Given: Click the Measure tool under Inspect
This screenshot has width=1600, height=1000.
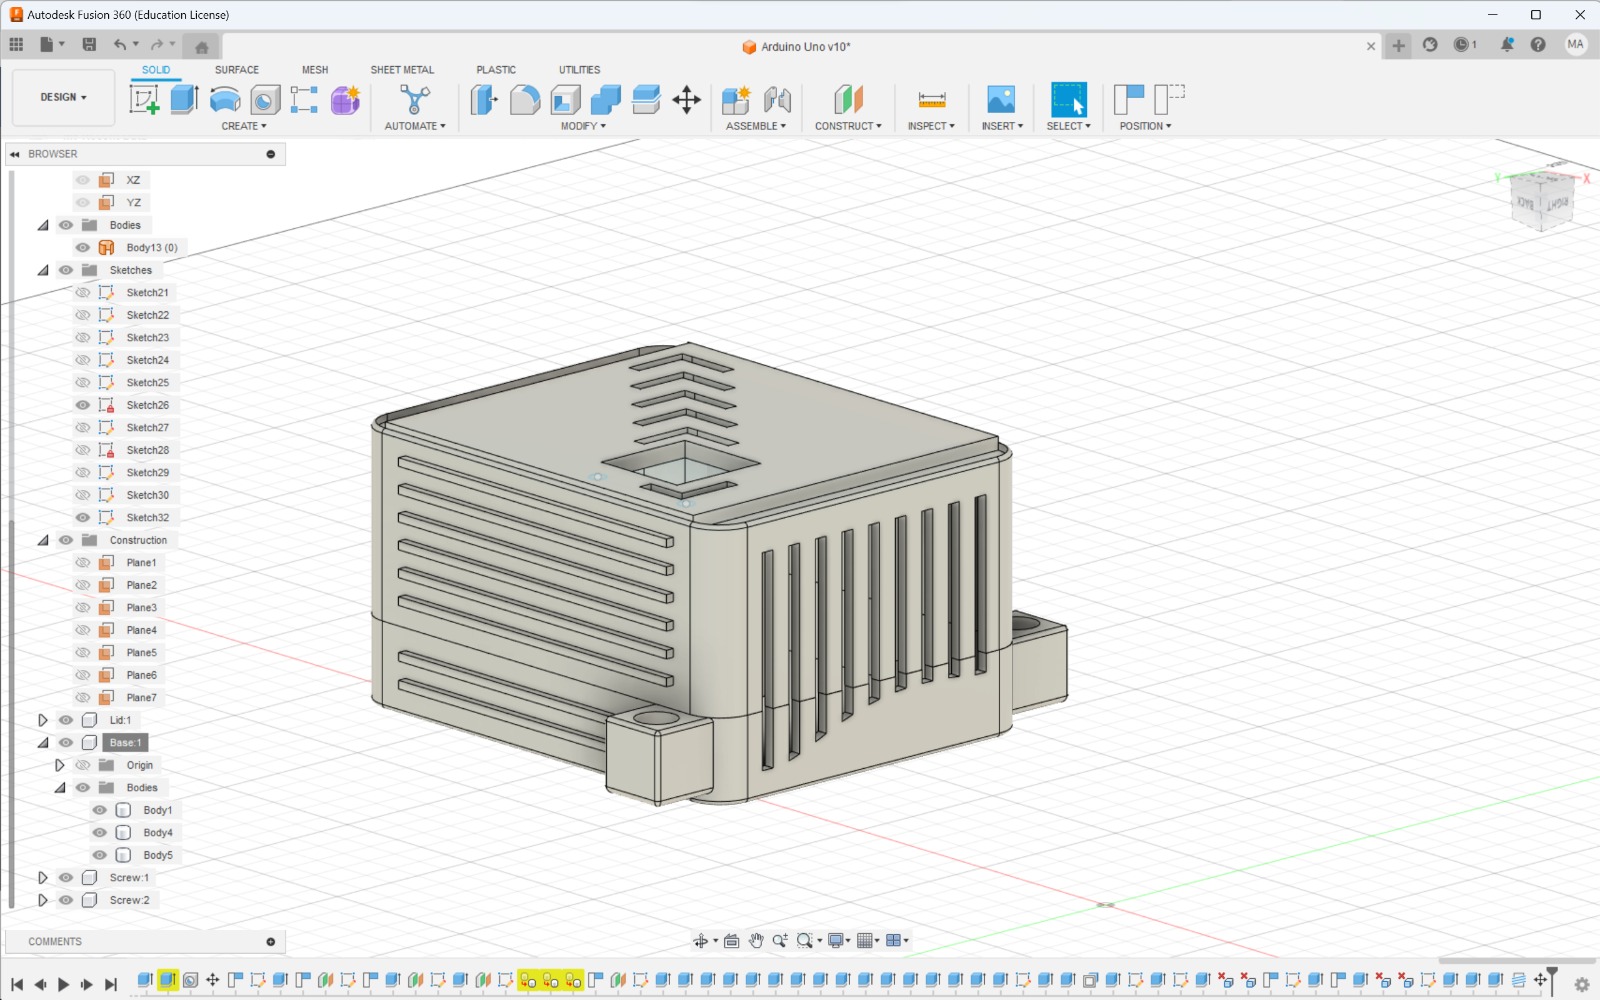Looking at the screenshot, I should pyautogui.click(x=931, y=99).
